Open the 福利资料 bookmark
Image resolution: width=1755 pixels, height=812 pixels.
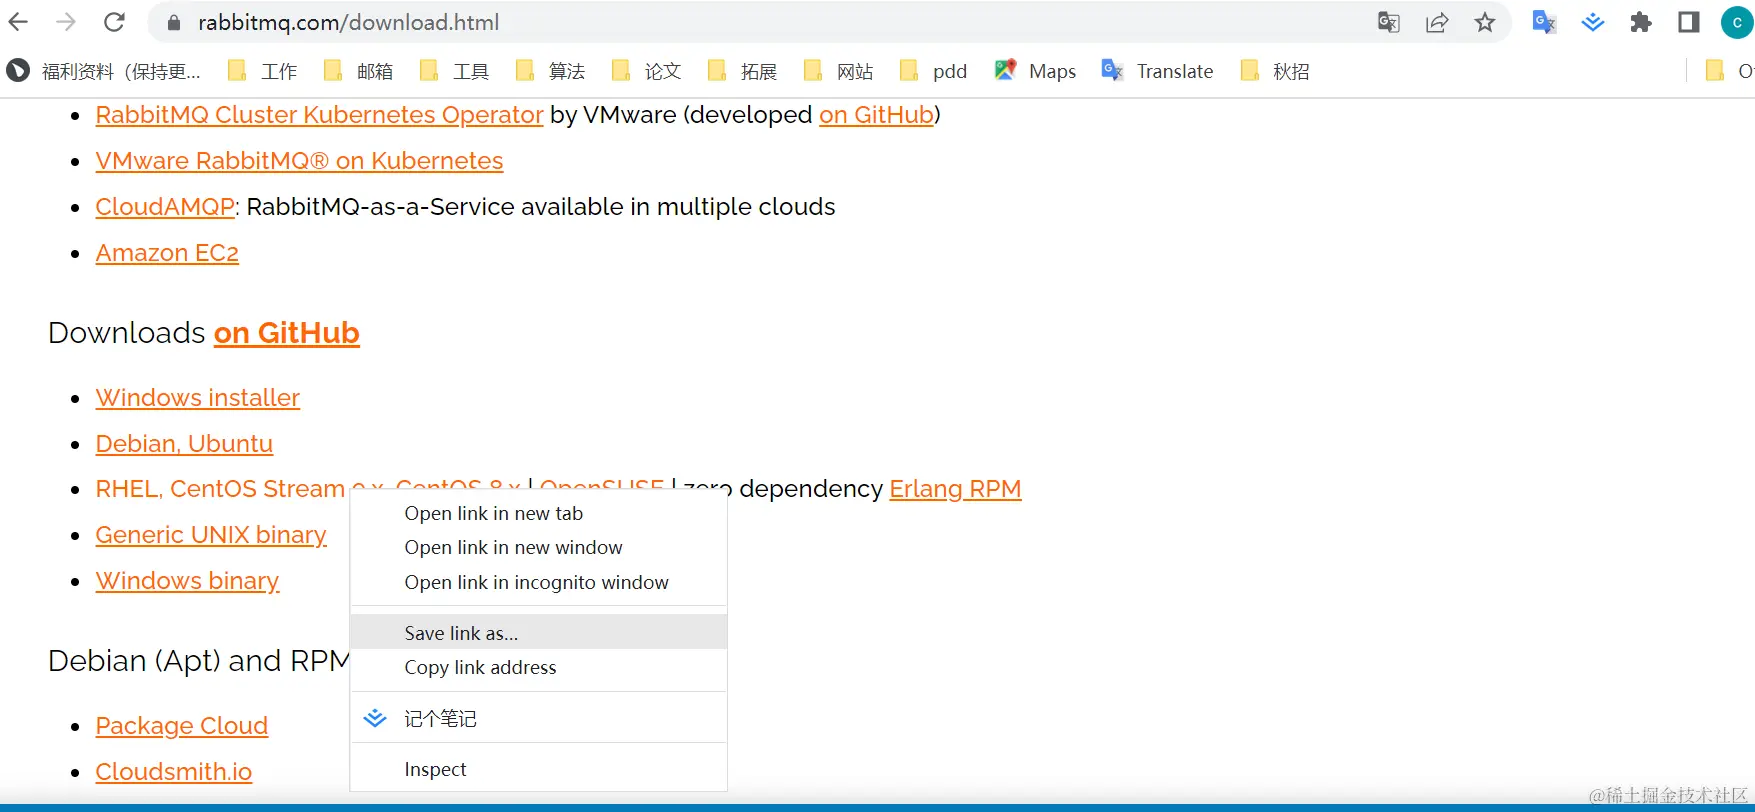(x=104, y=71)
